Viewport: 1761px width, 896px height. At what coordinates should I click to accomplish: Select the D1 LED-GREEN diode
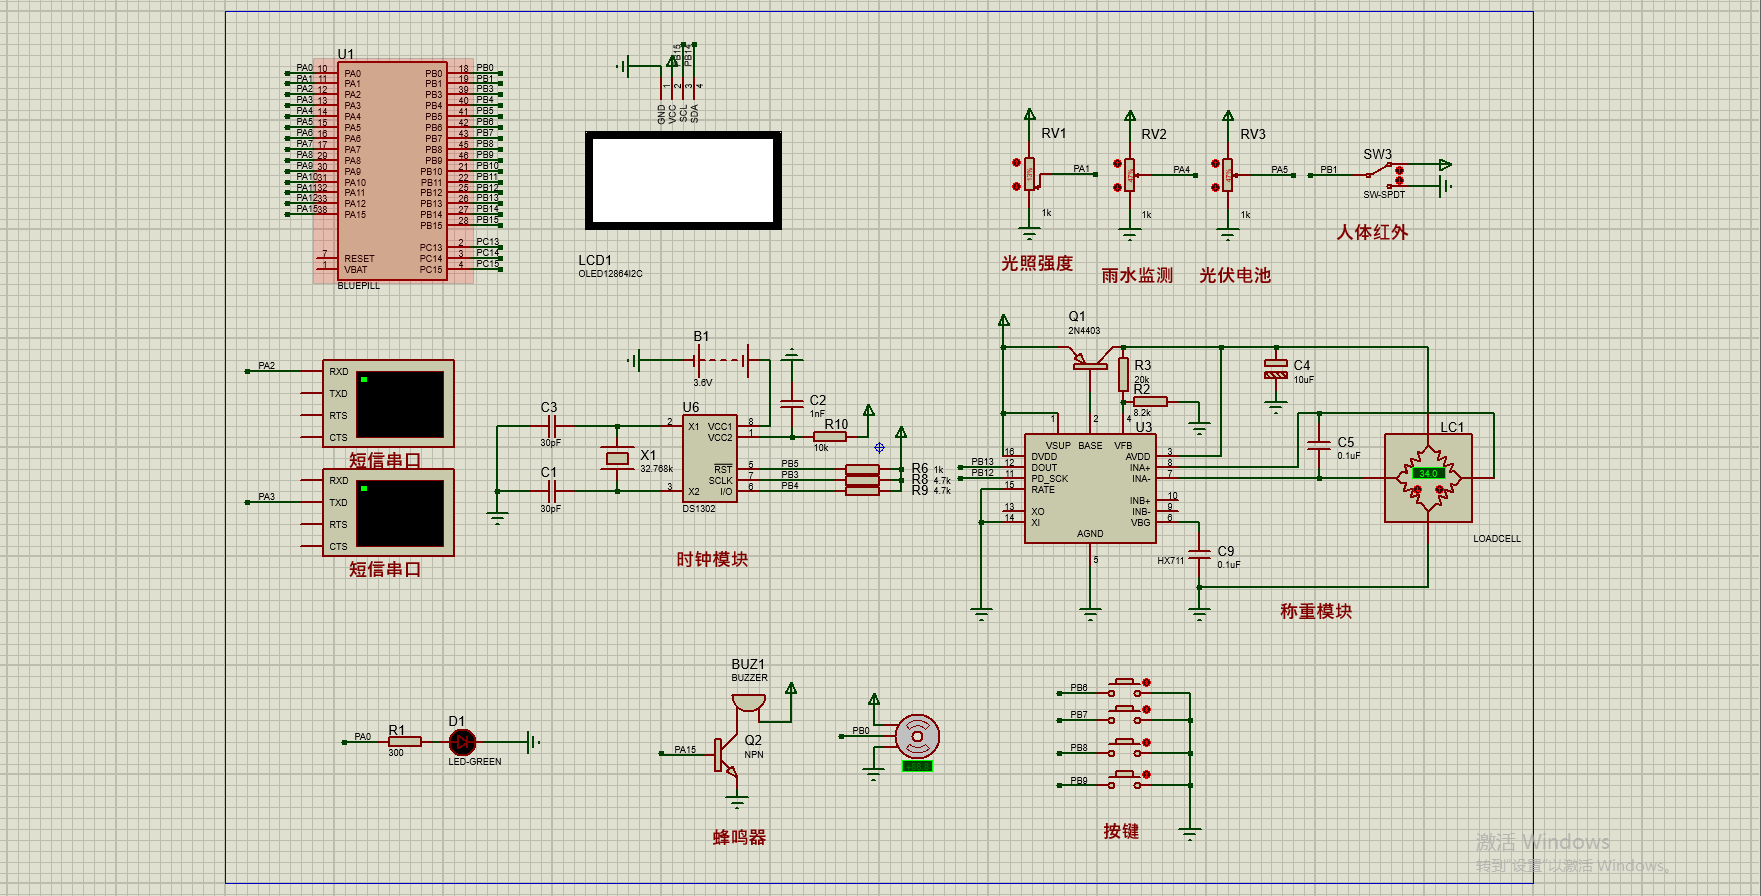[462, 742]
